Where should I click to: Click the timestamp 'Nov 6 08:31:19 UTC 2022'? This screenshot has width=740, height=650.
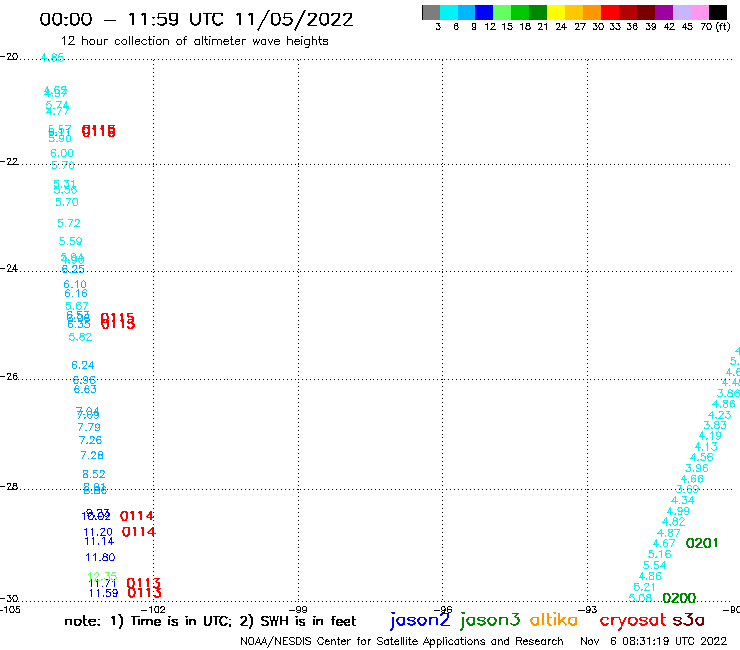click(x=654, y=641)
